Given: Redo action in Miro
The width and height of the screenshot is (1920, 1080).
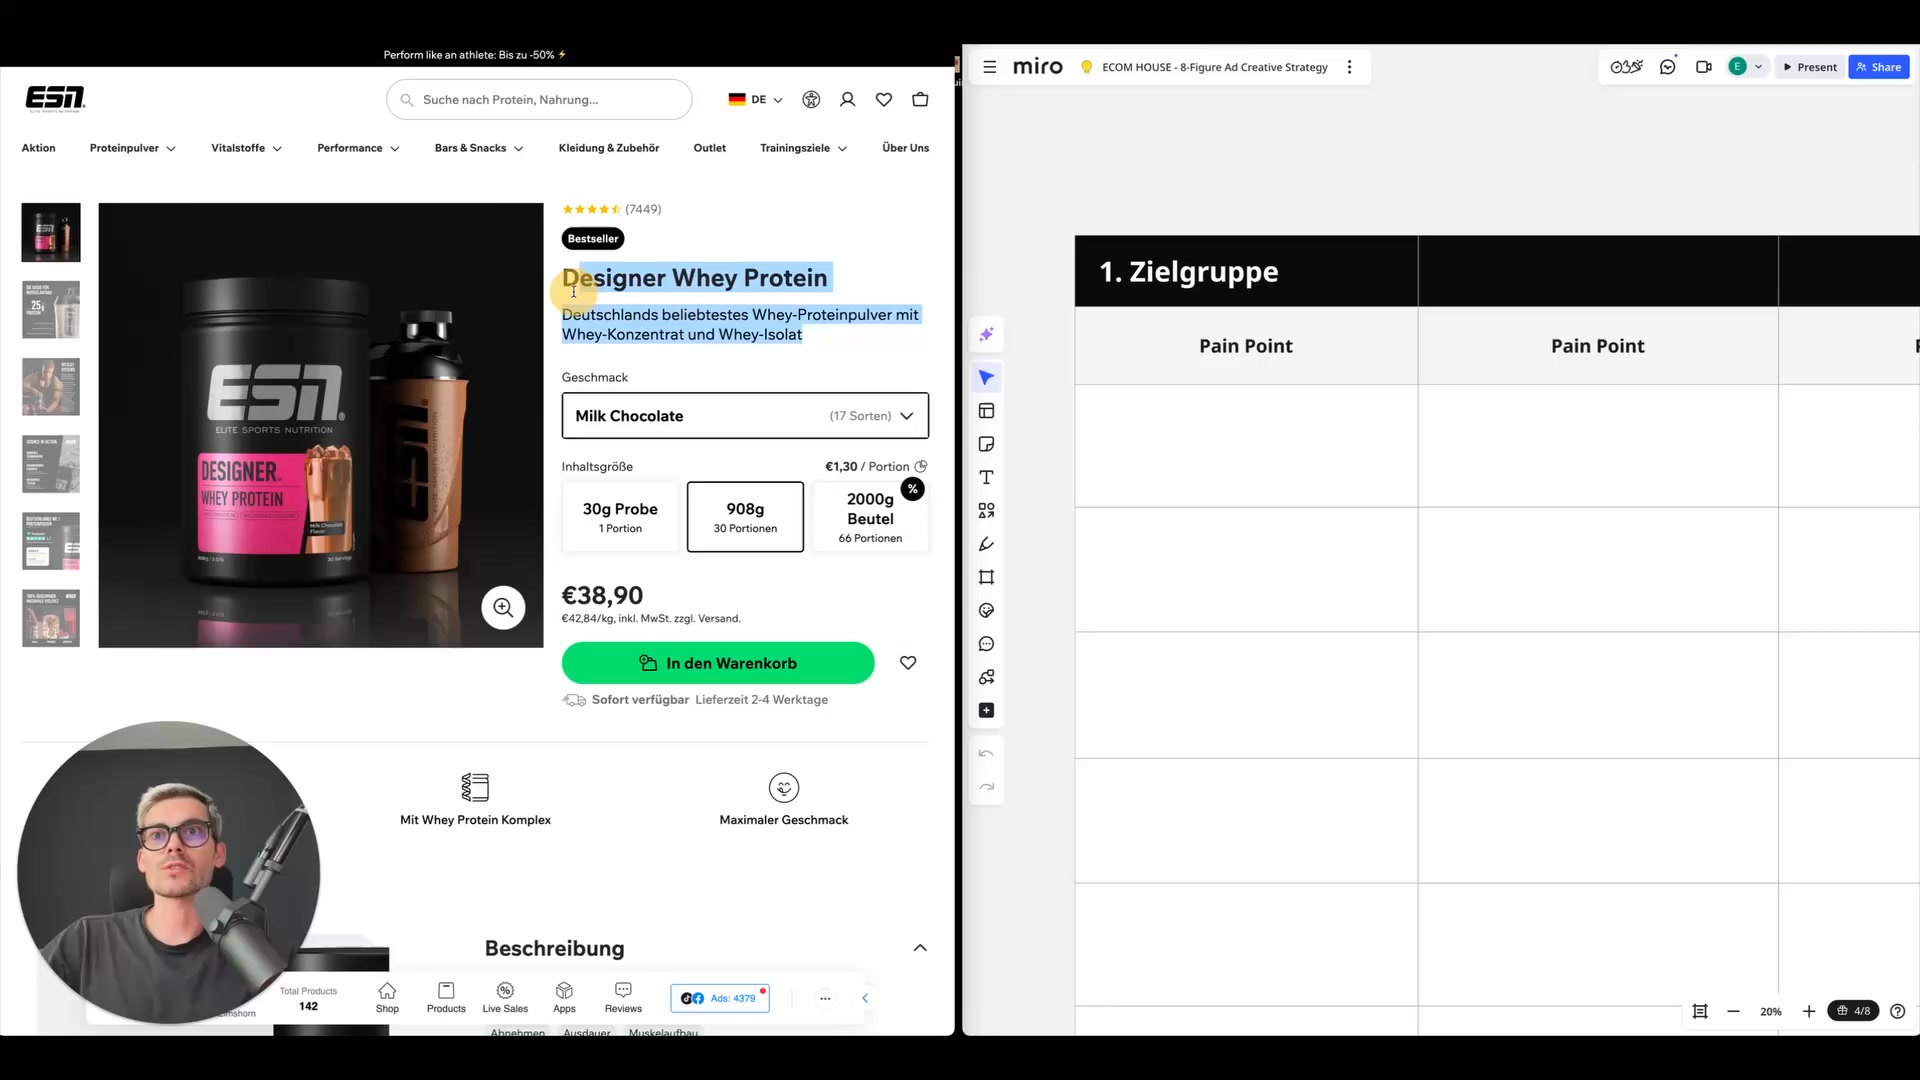Looking at the screenshot, I should pos(986,787).
